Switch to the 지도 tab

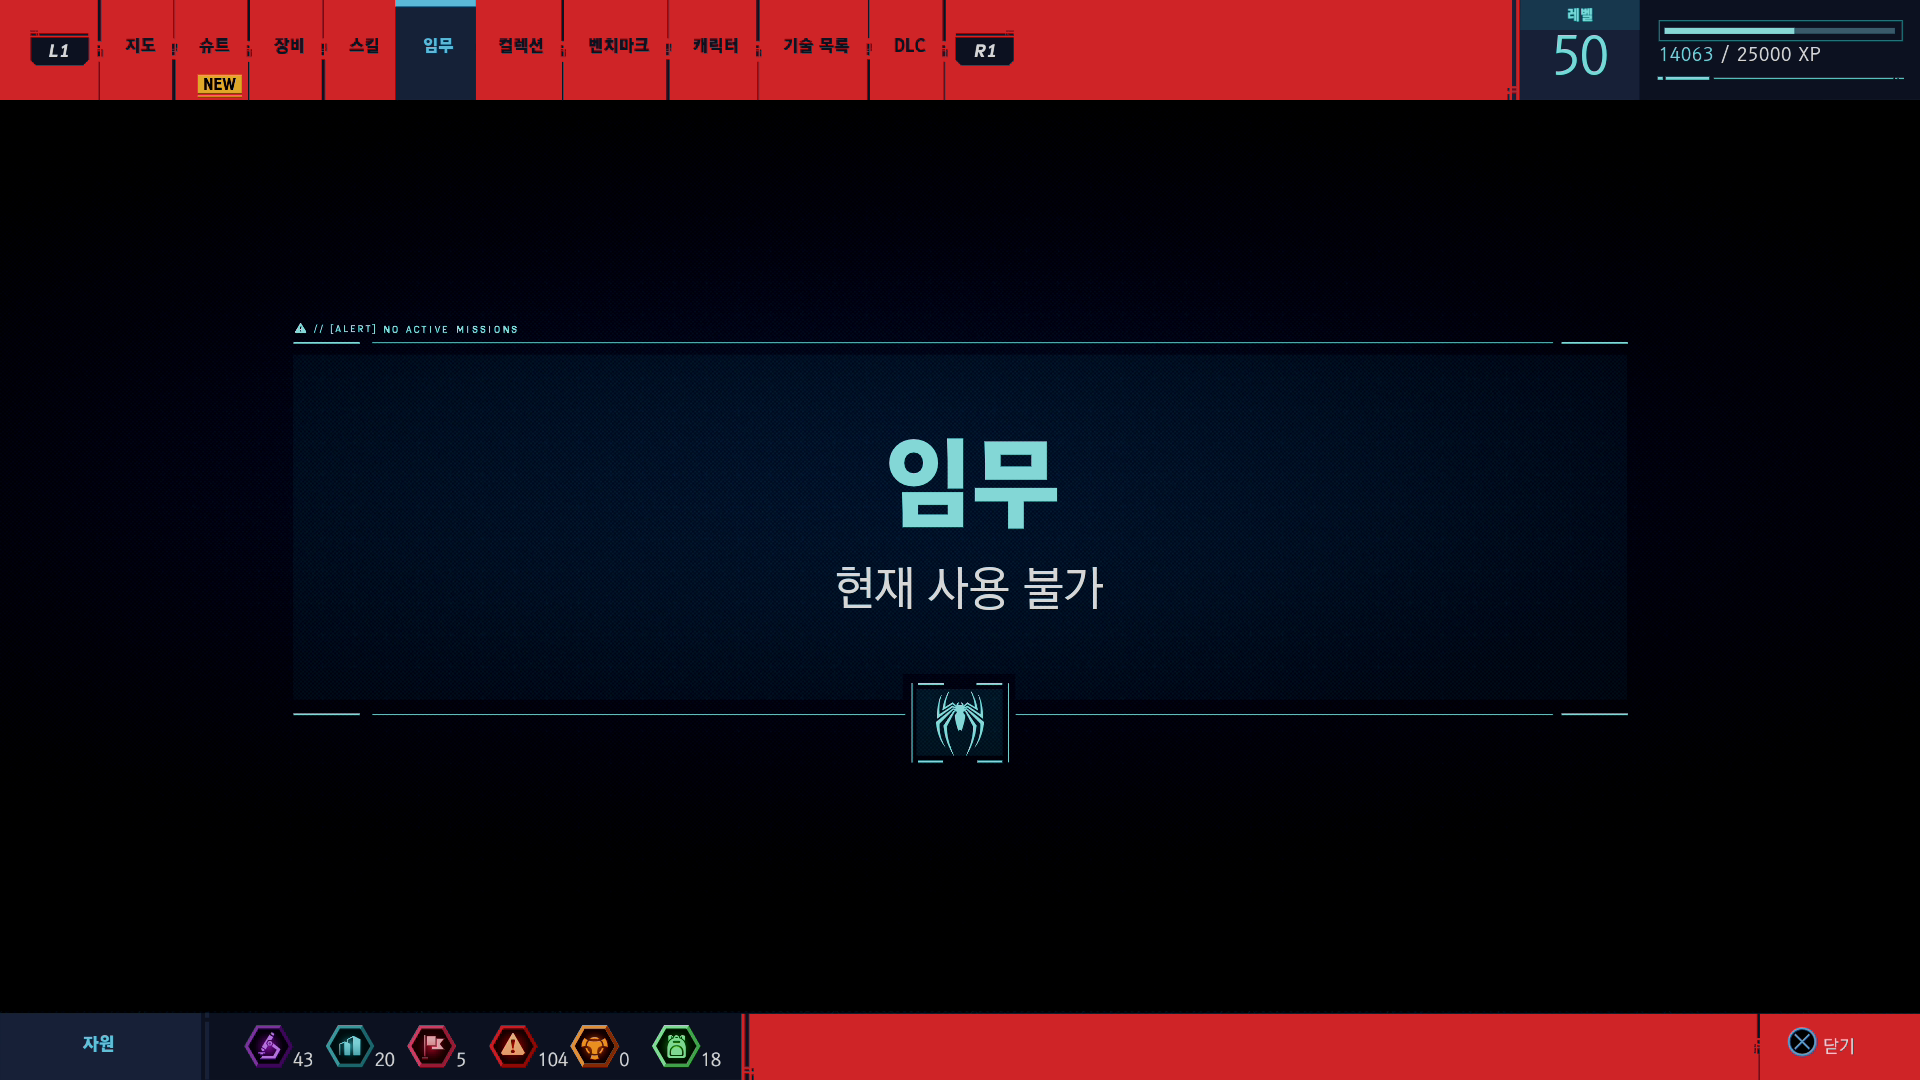click(140, 46)
